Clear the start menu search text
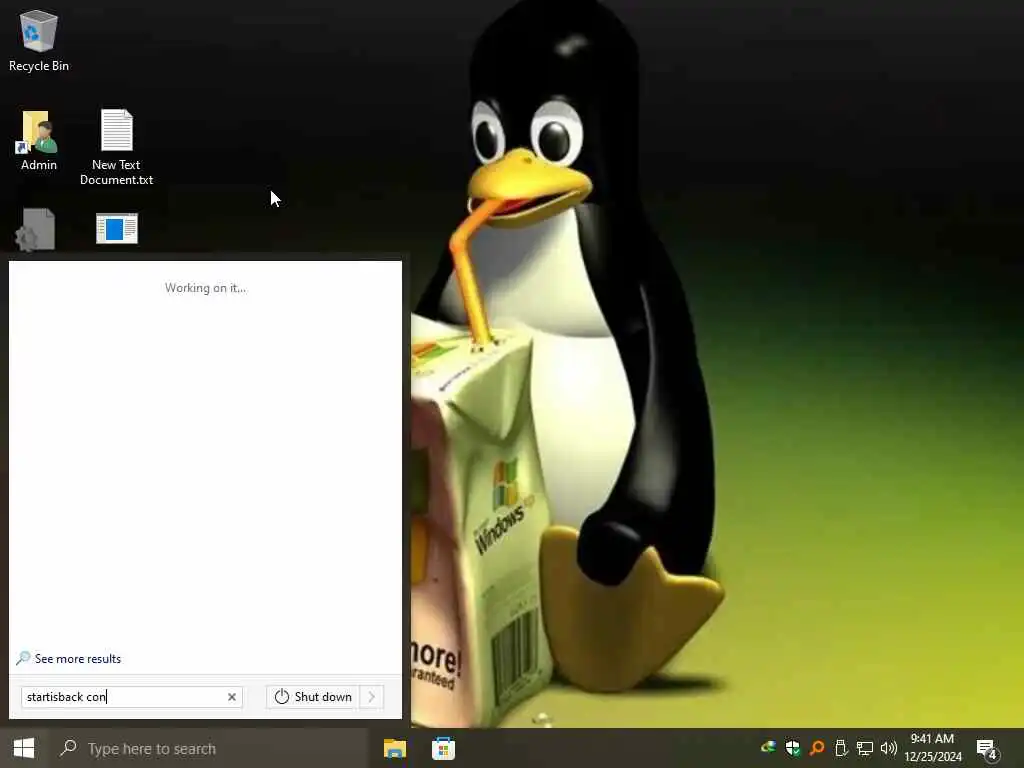 click(x=232, y=697)
